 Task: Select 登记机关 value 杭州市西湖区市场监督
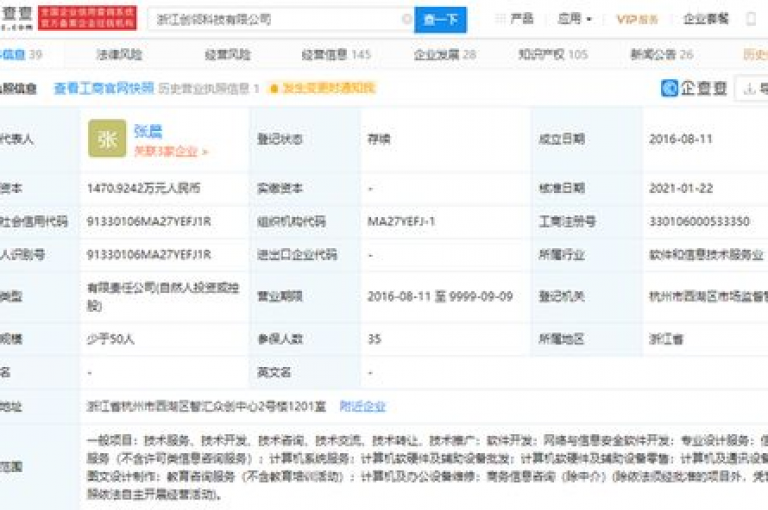coord(708,296)
